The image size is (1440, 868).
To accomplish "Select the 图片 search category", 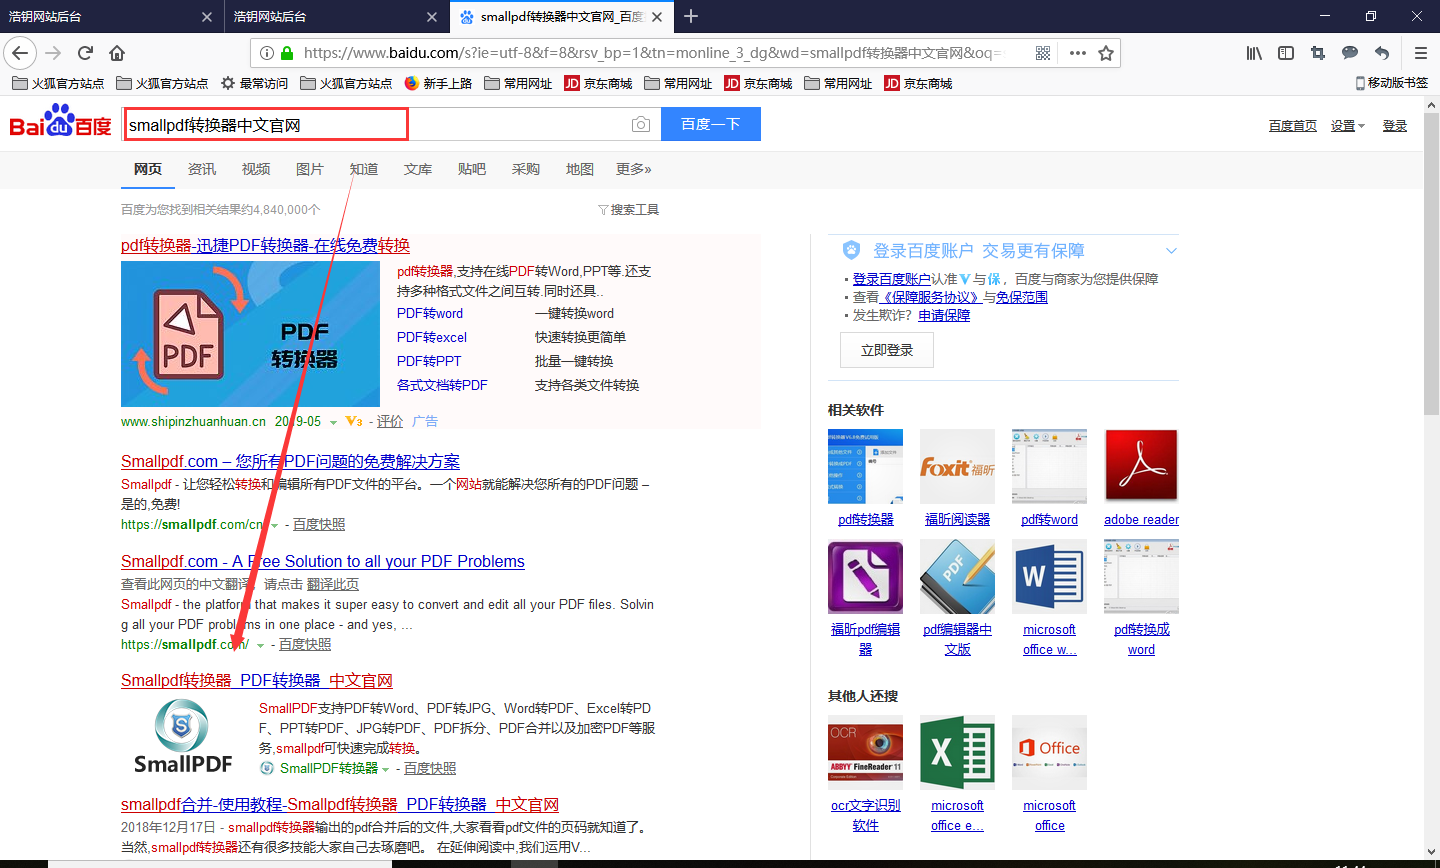I will pyautogui.click(x=310, y=169).
